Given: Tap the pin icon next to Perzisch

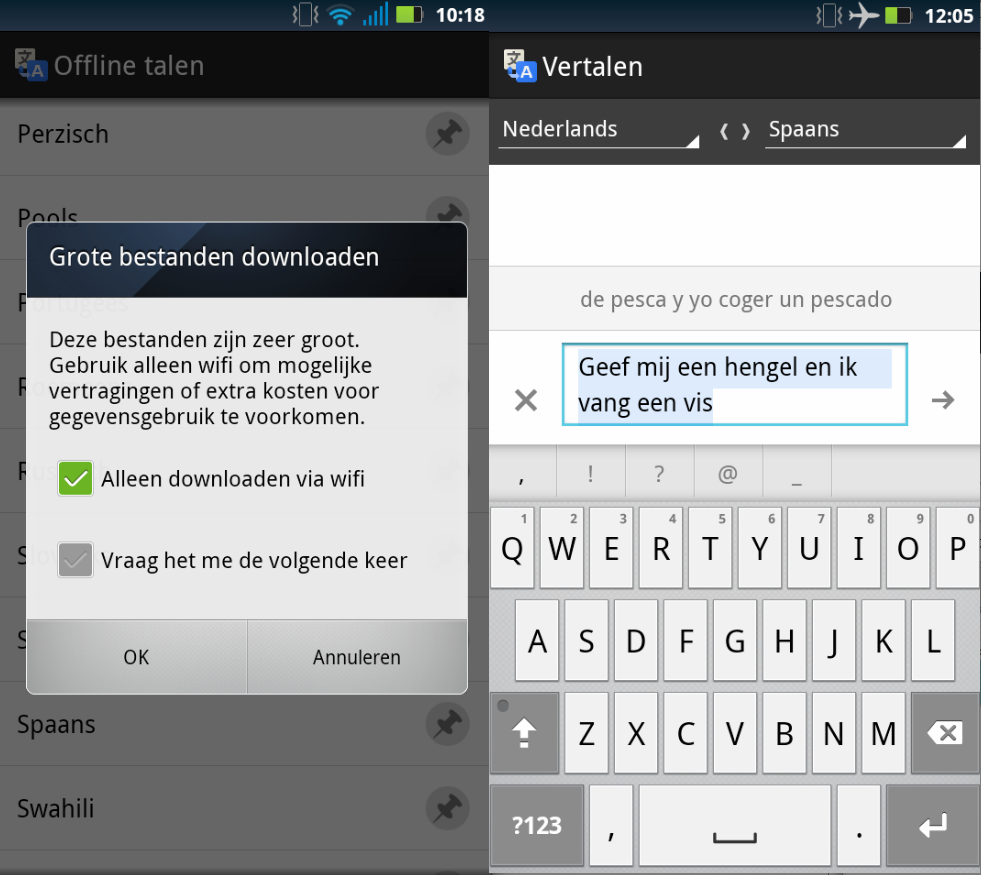Looking at the screenshot, I should click(x=446, y=134).
